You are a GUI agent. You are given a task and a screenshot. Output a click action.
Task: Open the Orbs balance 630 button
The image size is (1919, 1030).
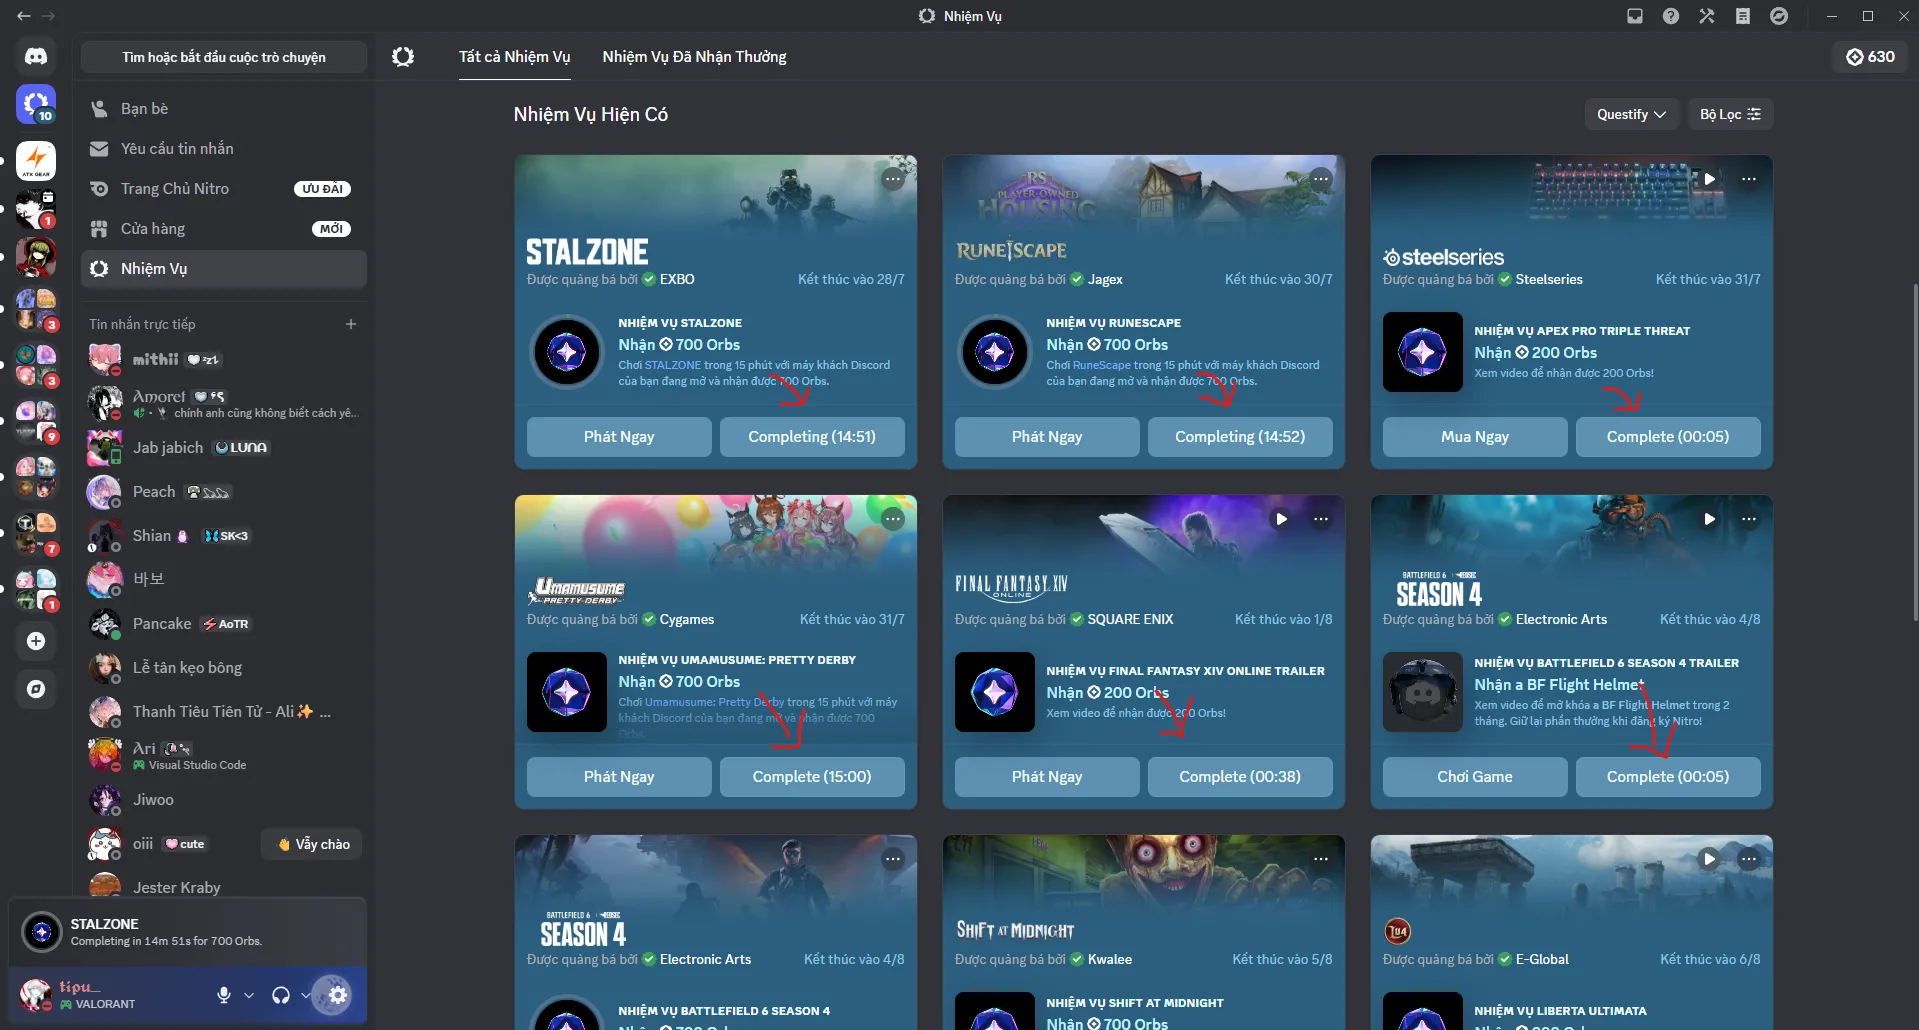1870,57
